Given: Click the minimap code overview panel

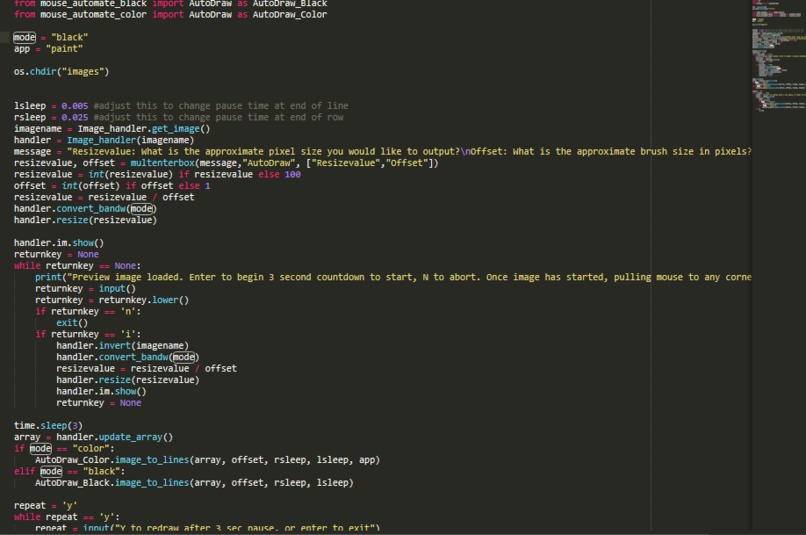Looking at the screenshot, I should coord(778,56).
